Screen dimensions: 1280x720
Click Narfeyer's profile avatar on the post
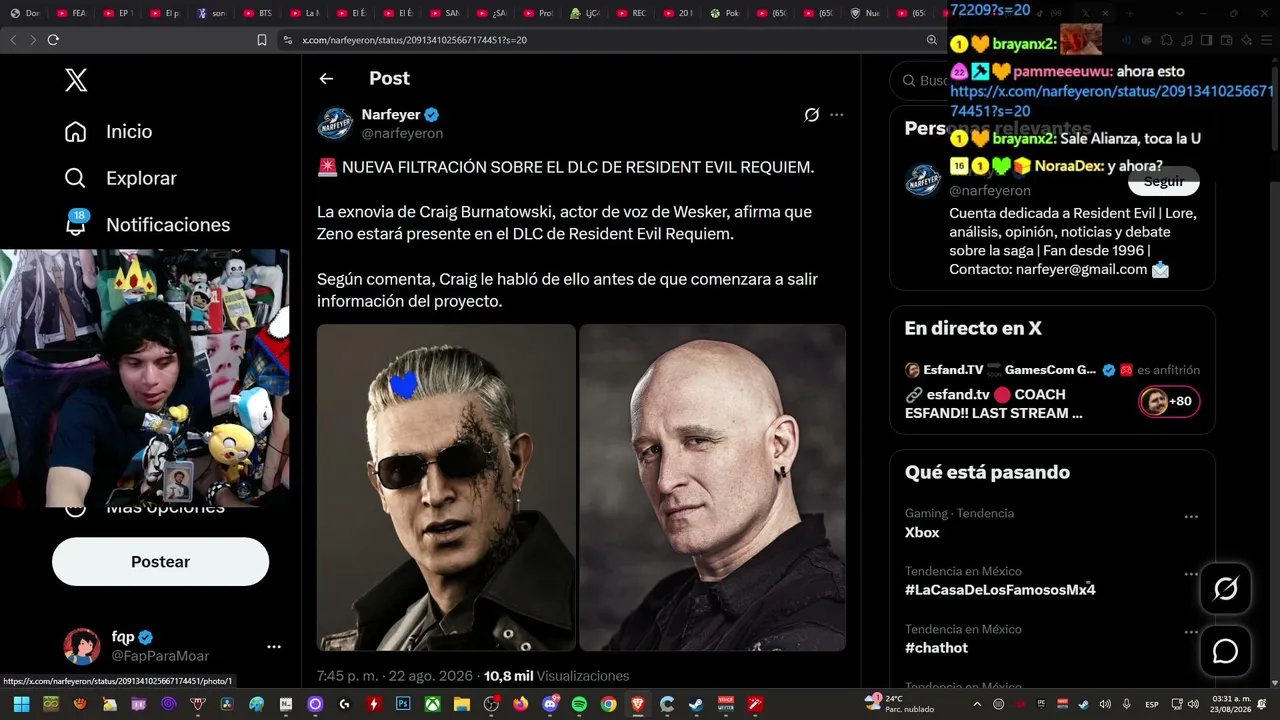335,123
